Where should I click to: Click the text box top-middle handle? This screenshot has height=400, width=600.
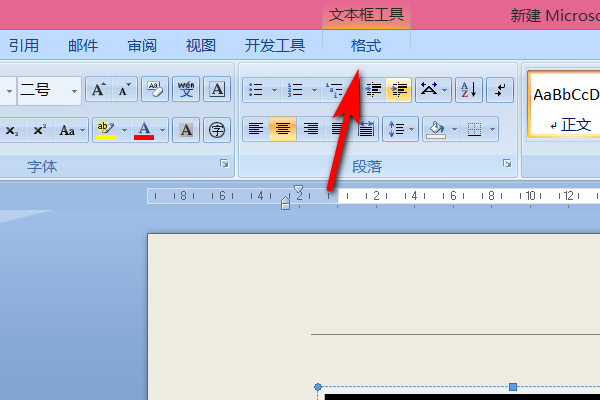click(513, 387)
